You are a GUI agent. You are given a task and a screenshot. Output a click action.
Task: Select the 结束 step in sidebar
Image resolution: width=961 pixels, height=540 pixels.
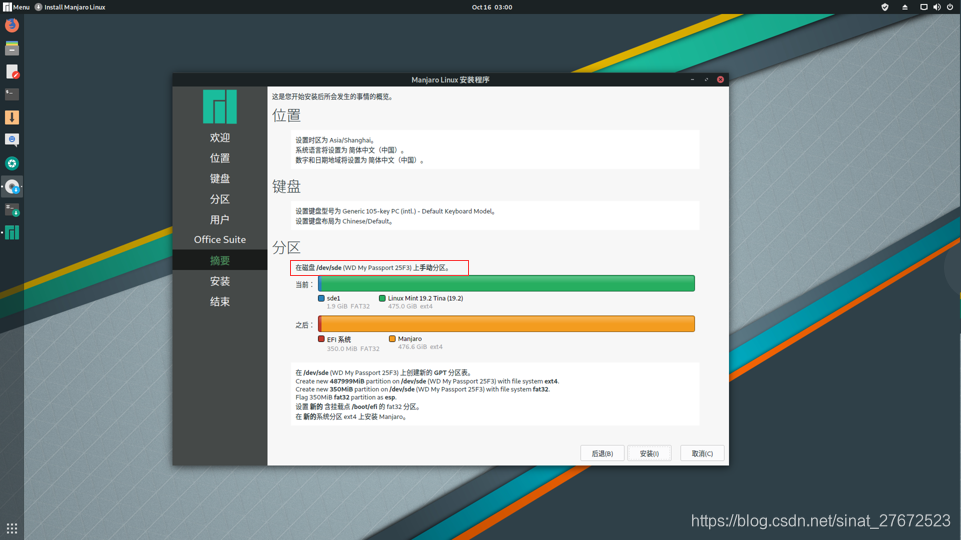tap(219, 302)
